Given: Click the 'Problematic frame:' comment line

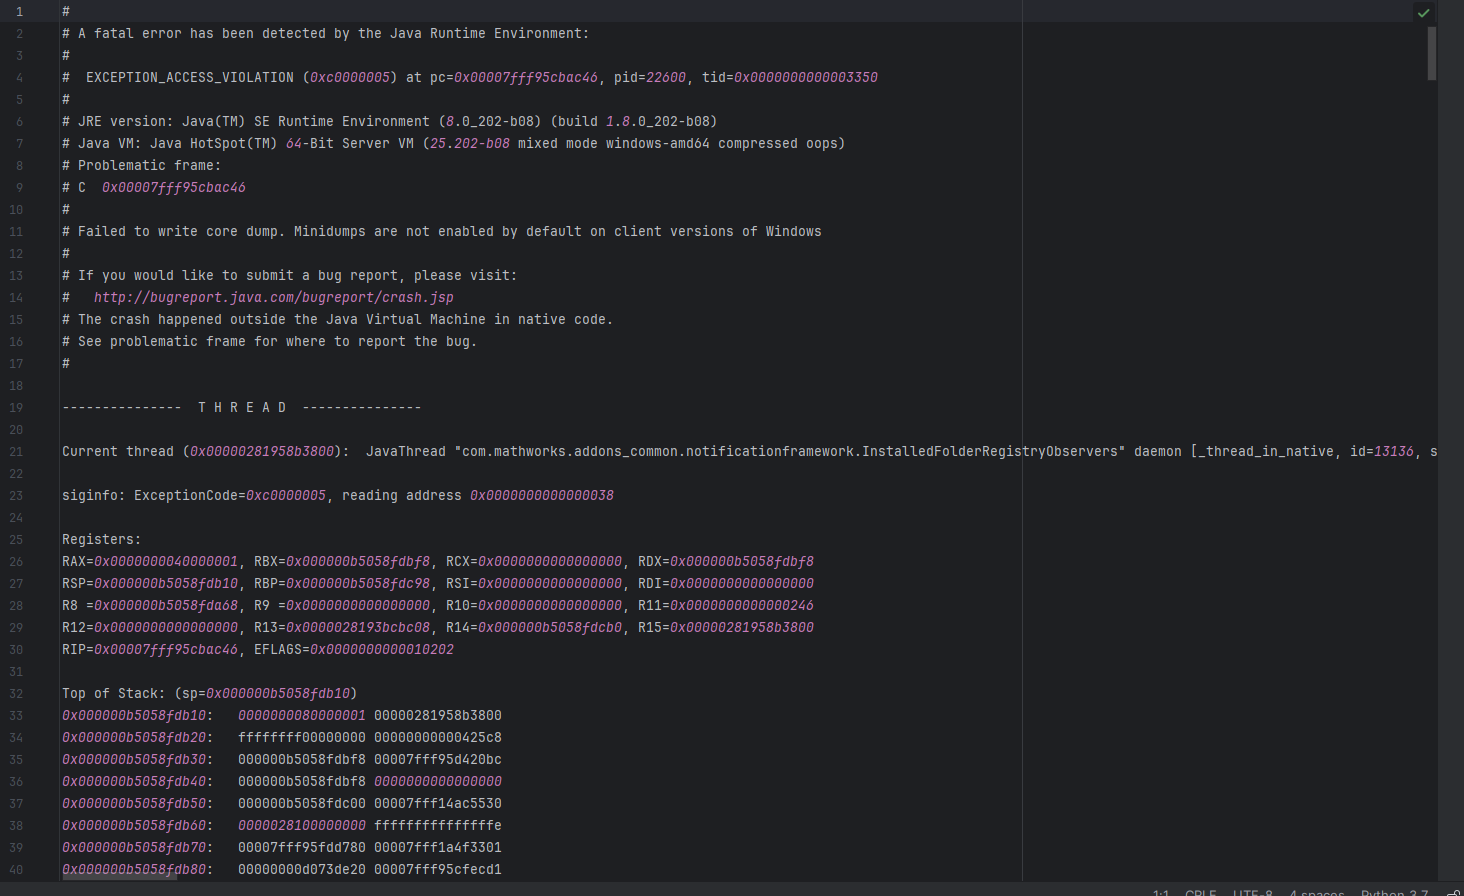Looking at the screenshot, I should [149, 165].
